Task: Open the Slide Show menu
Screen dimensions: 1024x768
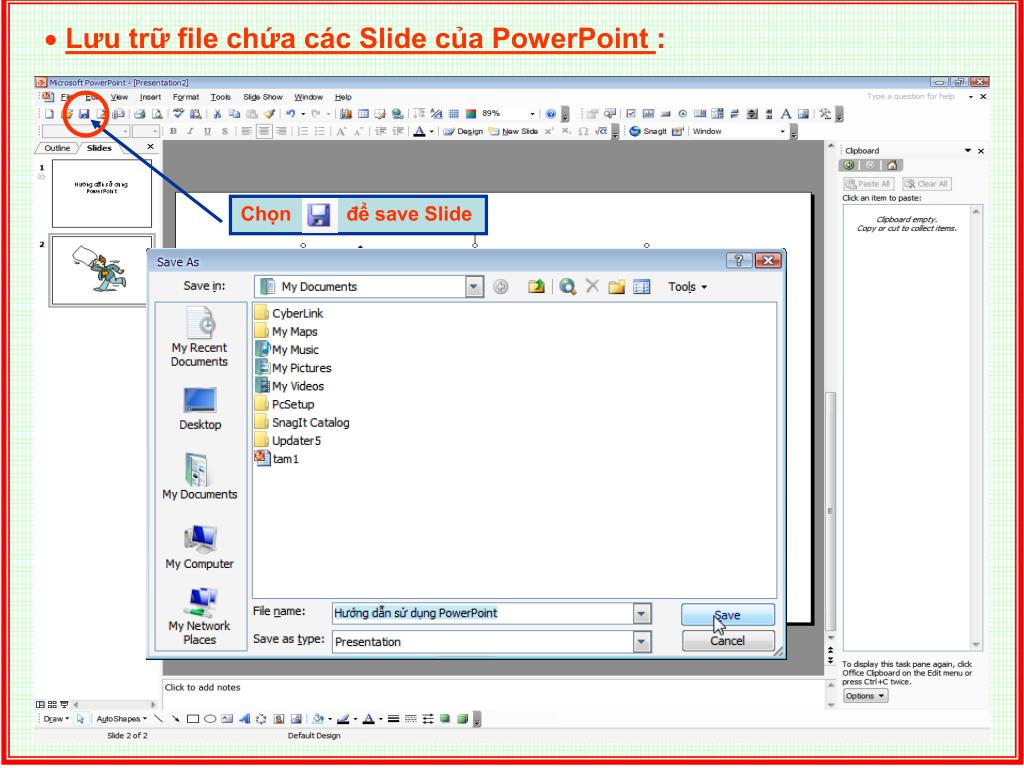Action: (x=263, y=97)
